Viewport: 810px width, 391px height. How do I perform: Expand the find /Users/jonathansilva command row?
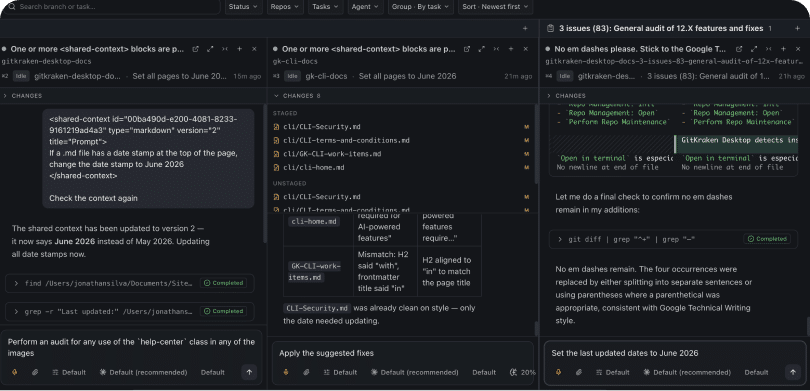[129, 283]
